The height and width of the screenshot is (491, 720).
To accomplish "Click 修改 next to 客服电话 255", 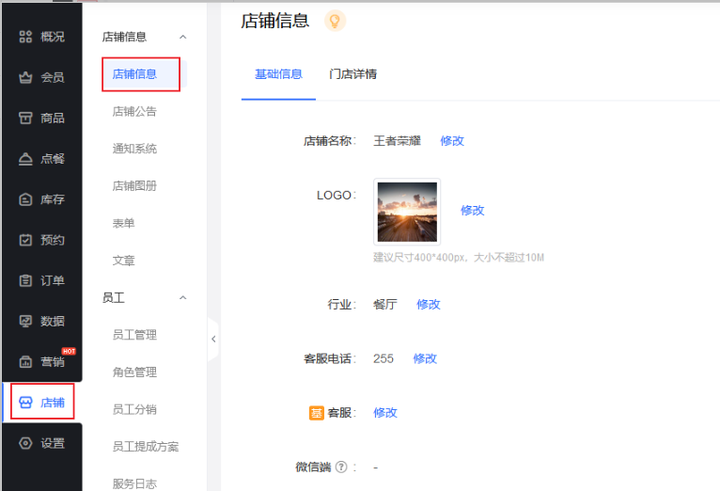I will (425, 358).
